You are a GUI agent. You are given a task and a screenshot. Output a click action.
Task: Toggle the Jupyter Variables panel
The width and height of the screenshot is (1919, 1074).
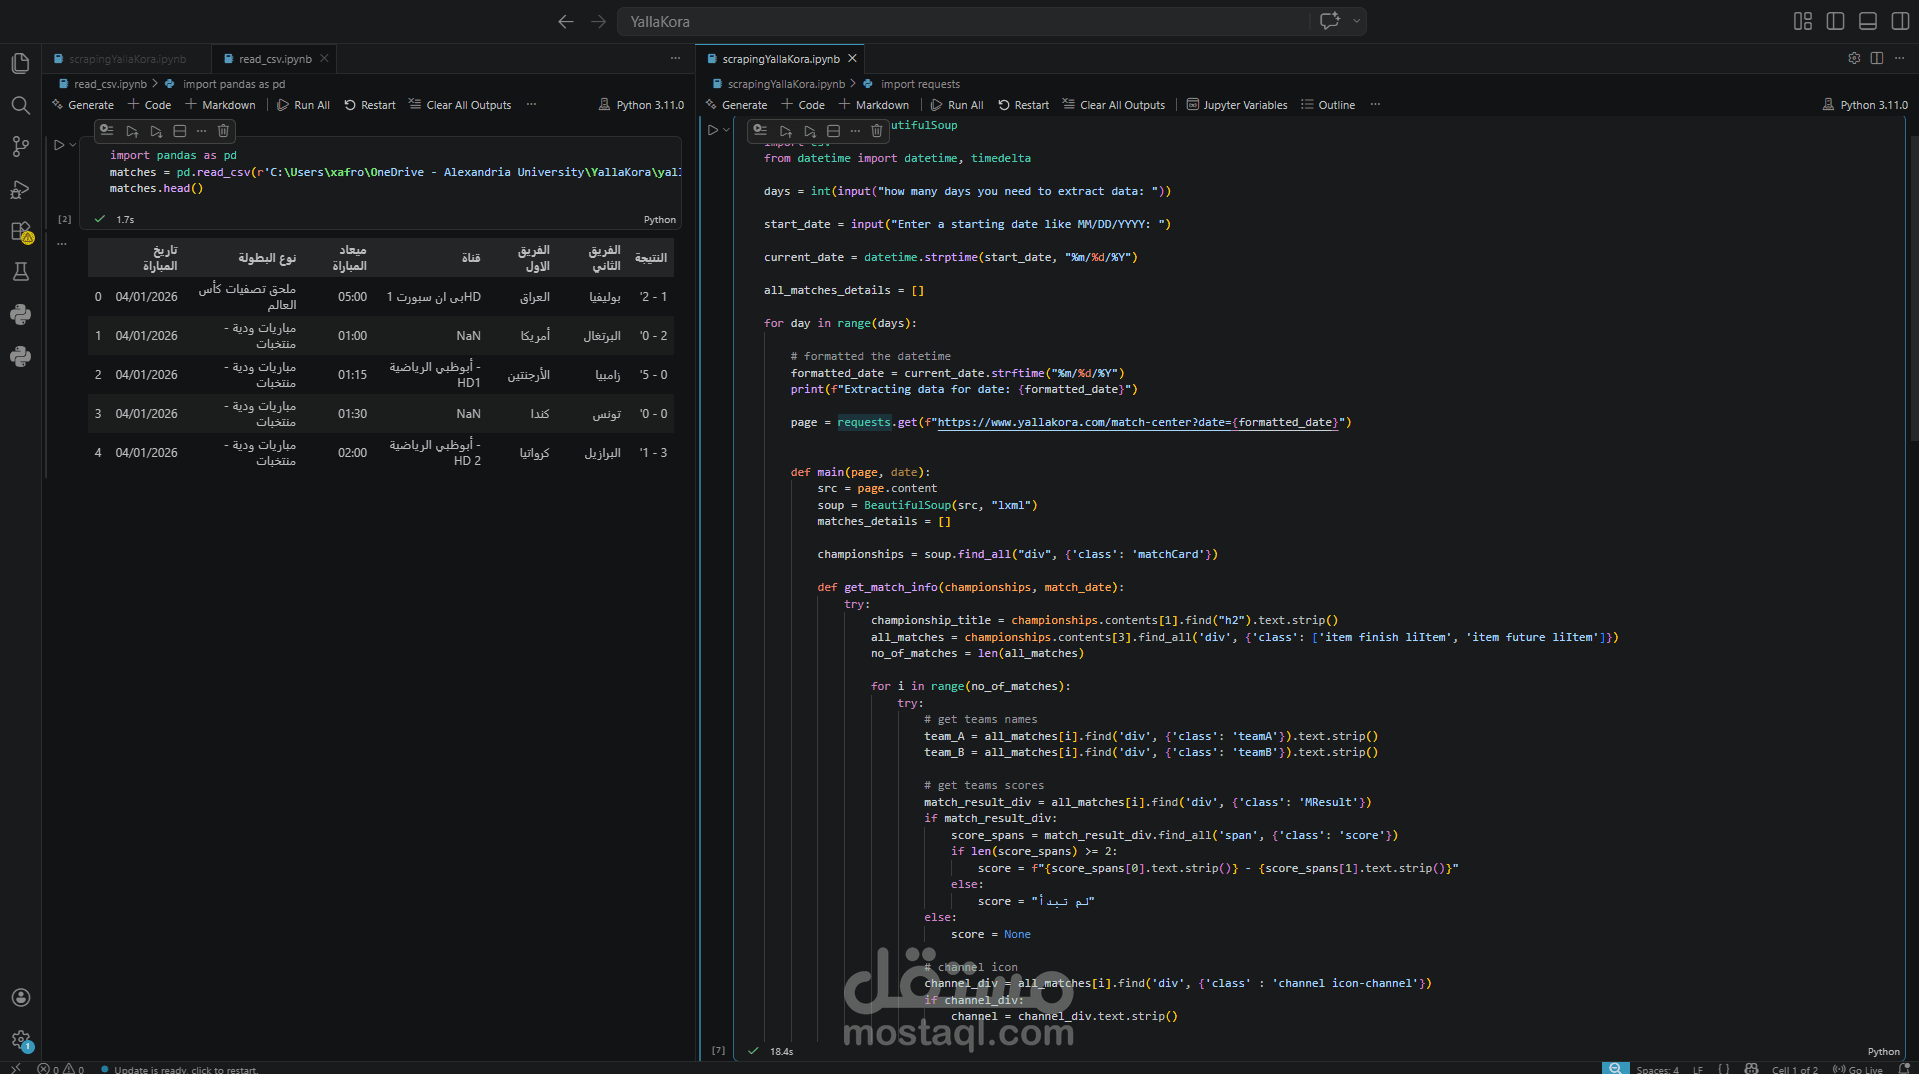[1237, 105]
